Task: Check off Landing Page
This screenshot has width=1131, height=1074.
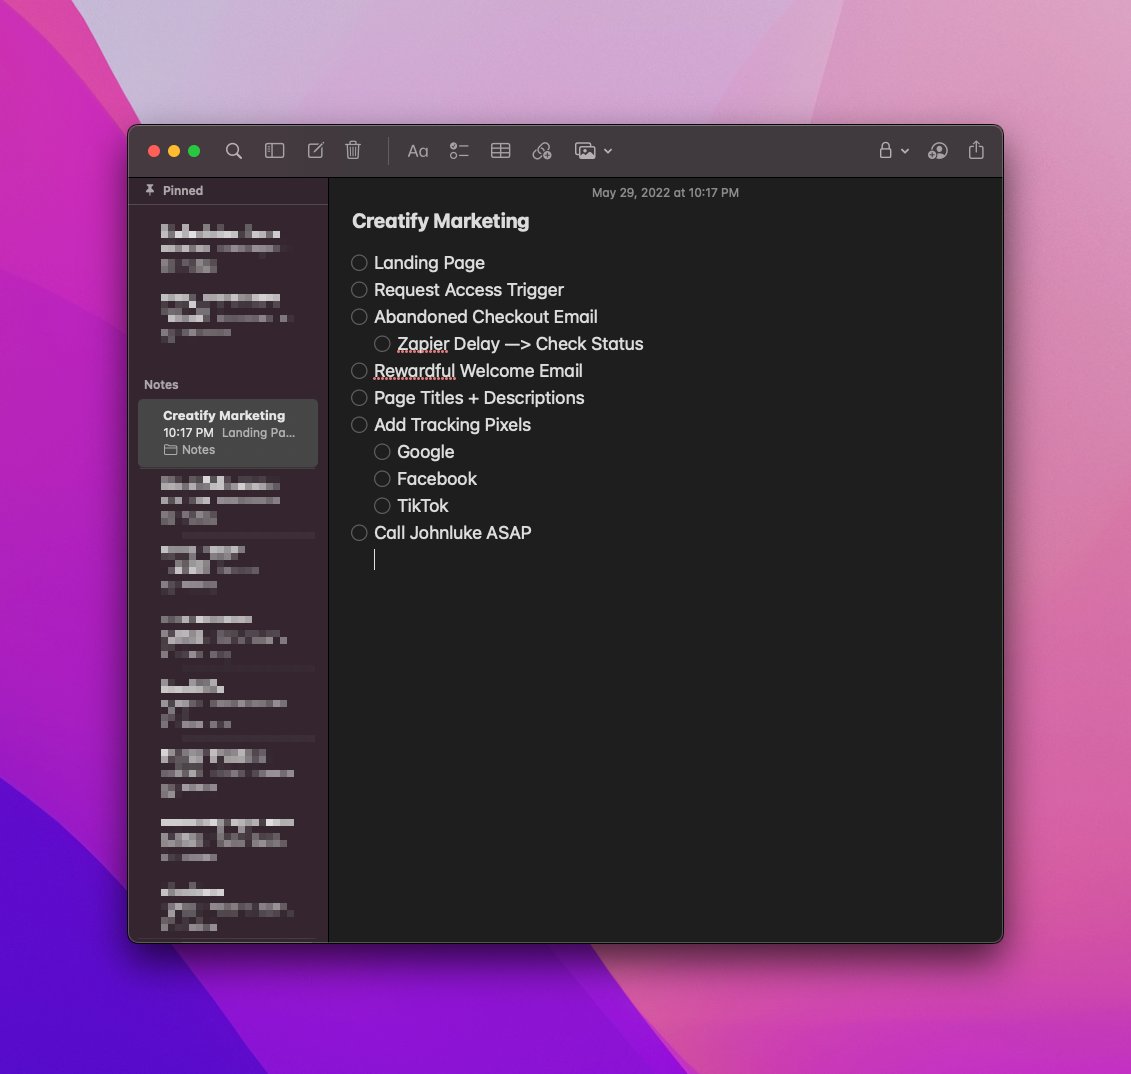Action: tap(359, 263)
